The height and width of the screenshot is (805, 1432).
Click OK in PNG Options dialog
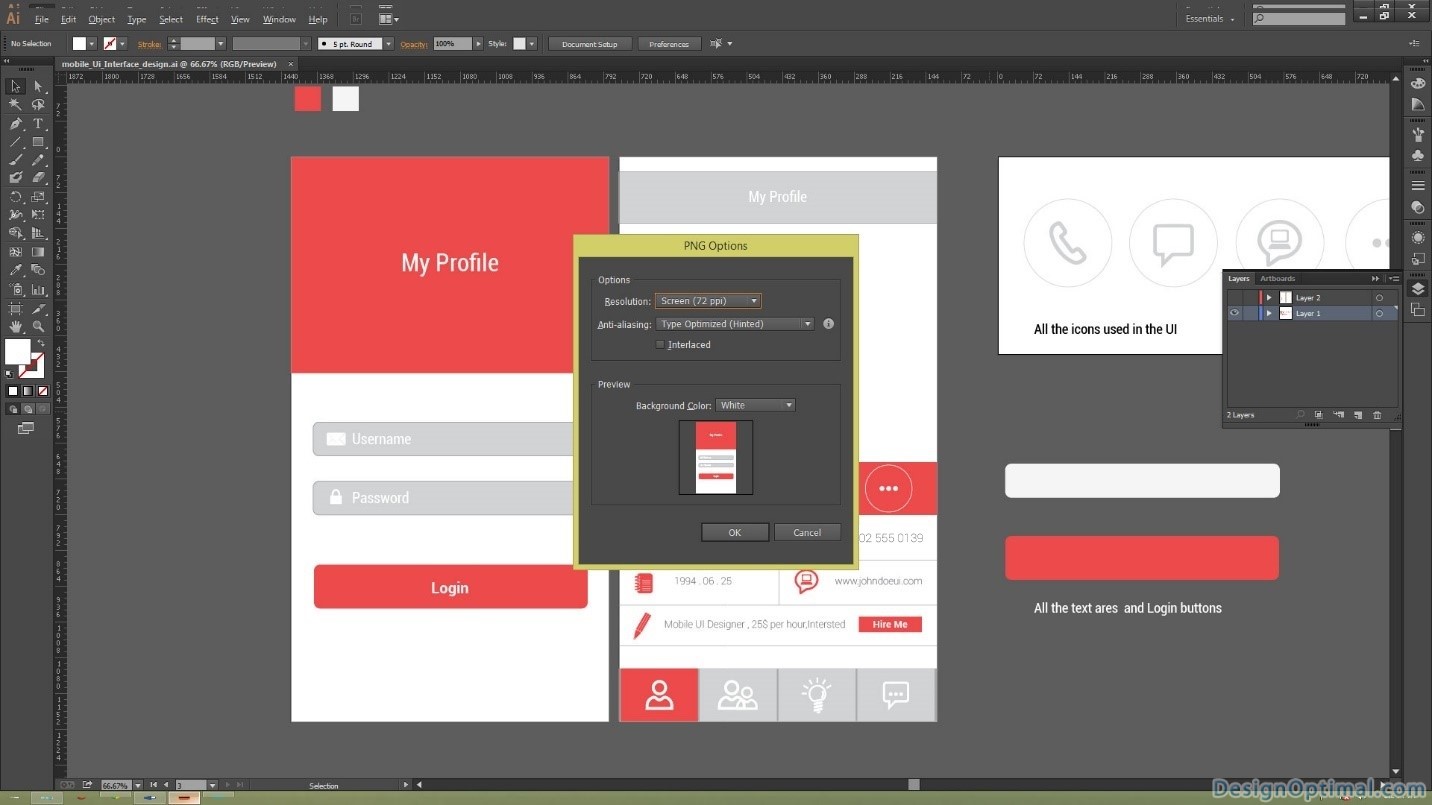coord(735,533)
